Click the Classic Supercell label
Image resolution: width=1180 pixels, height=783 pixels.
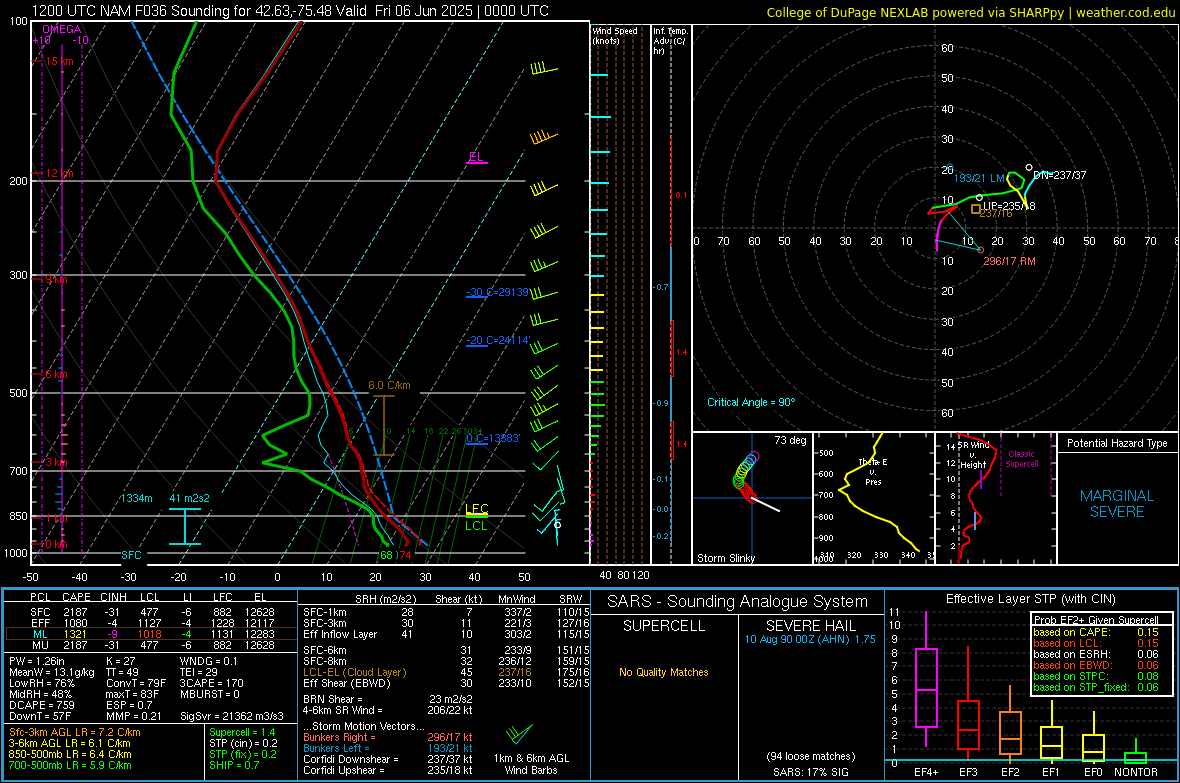pos(1022,459)
